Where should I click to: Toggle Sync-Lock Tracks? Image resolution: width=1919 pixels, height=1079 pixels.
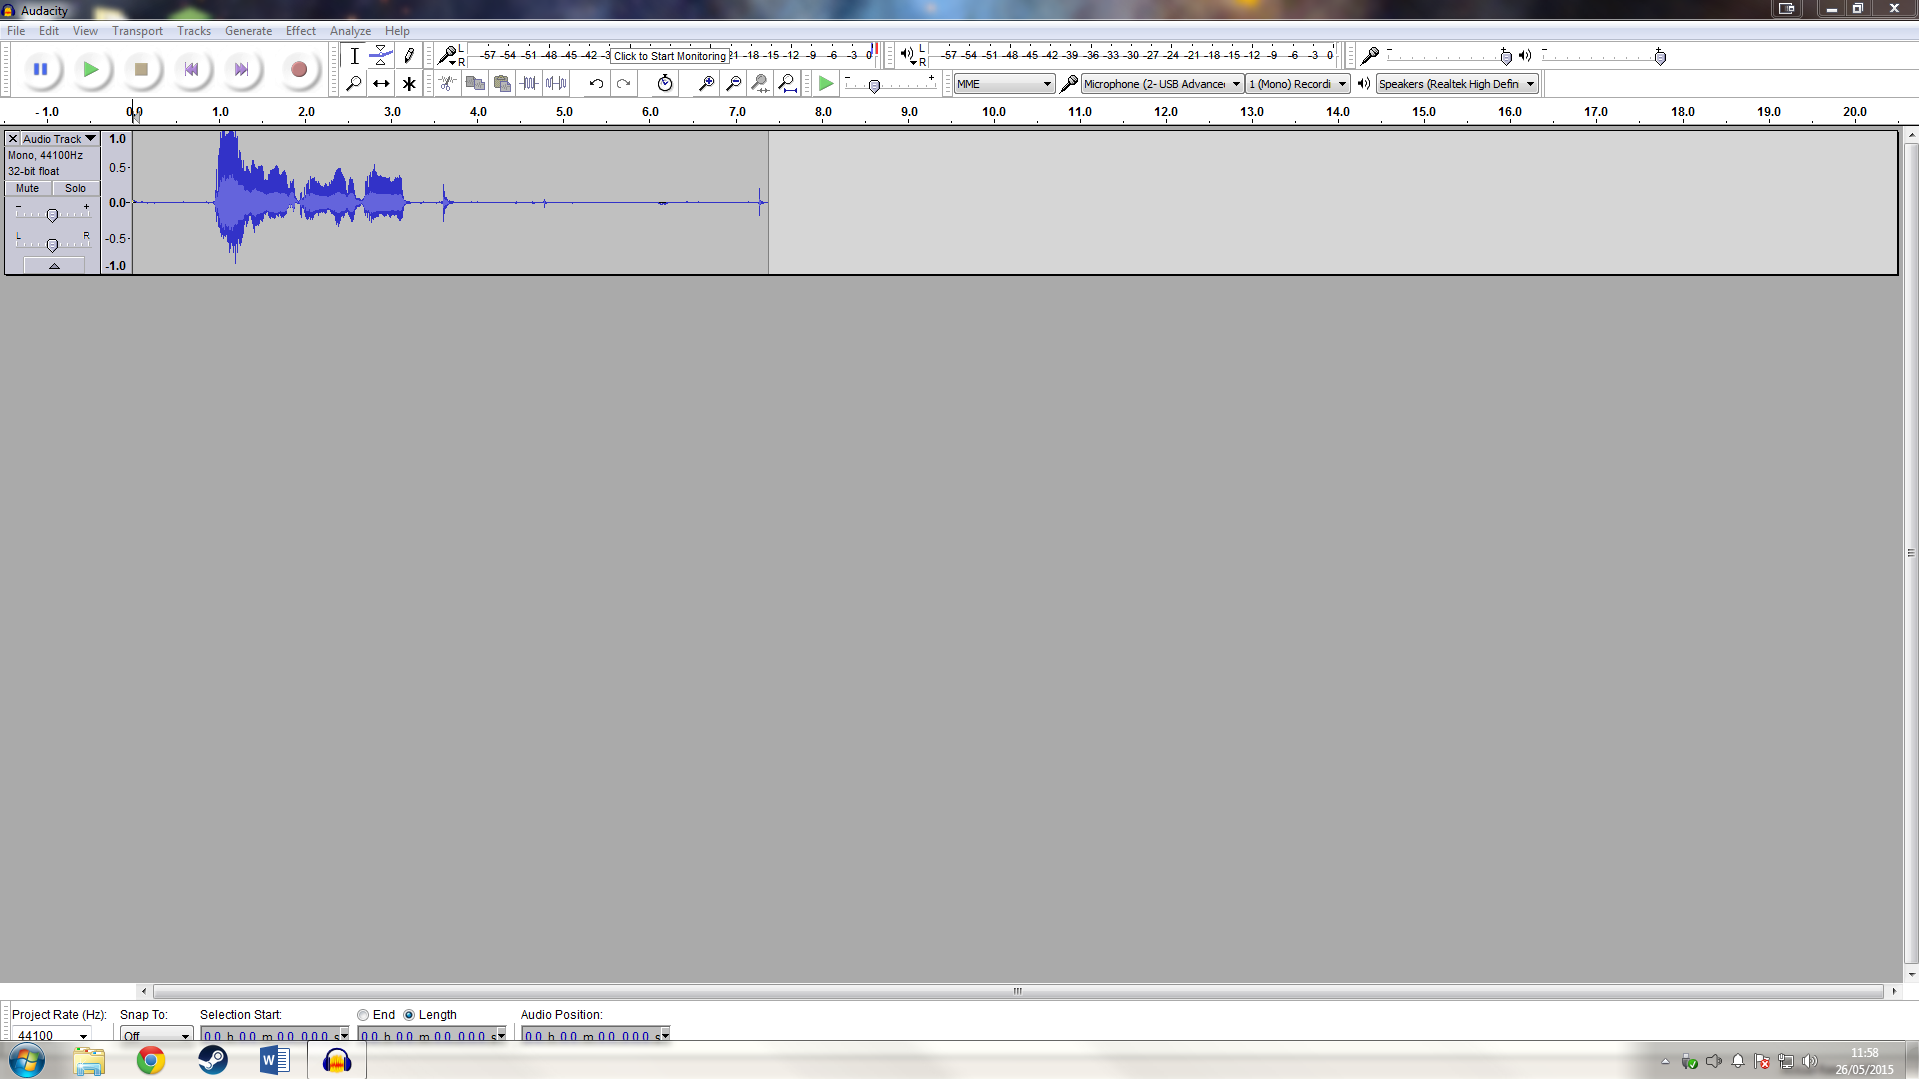tap(665, 84)
